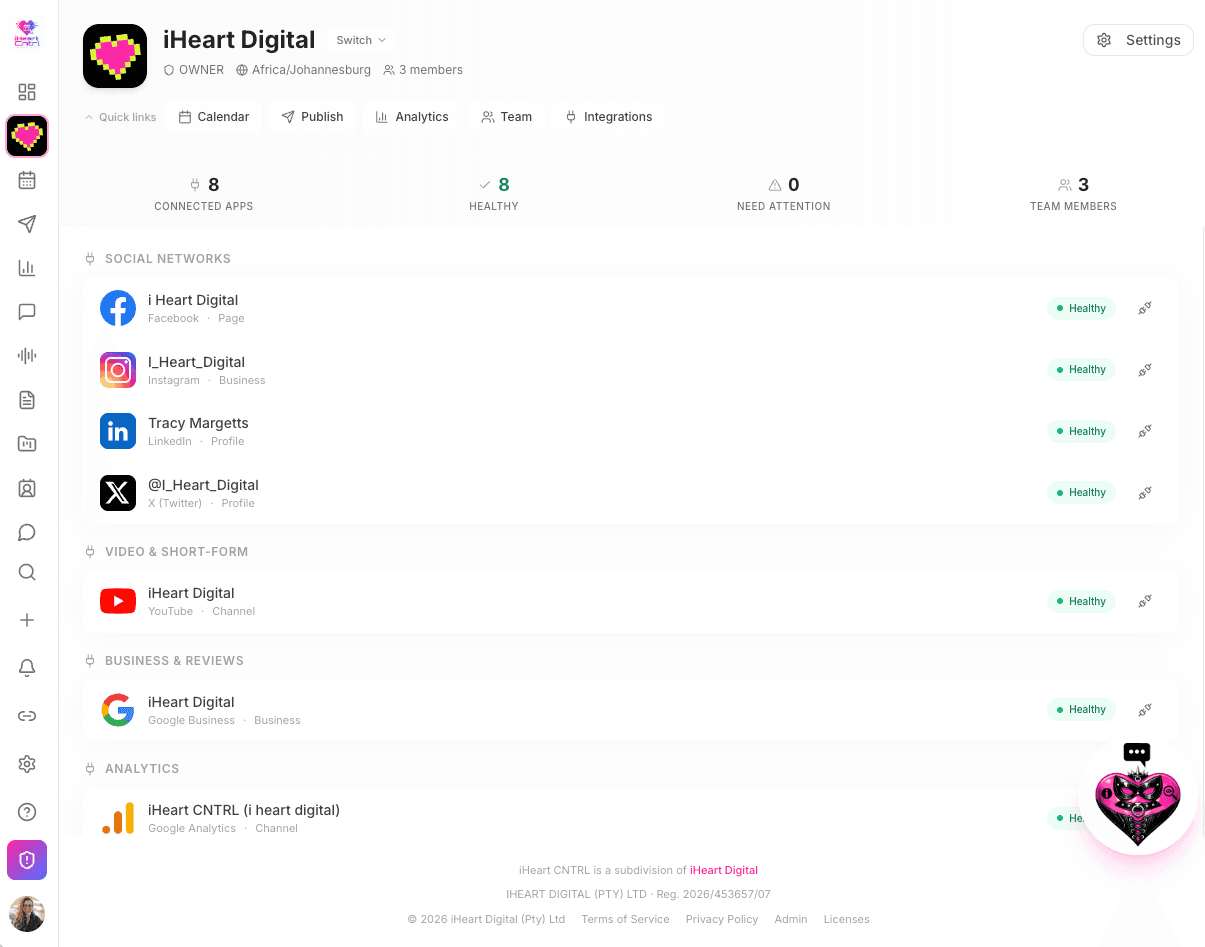Screen dimensions: 1205x947
Task: Click the chain link icon in sidebar
Action: 27,716
